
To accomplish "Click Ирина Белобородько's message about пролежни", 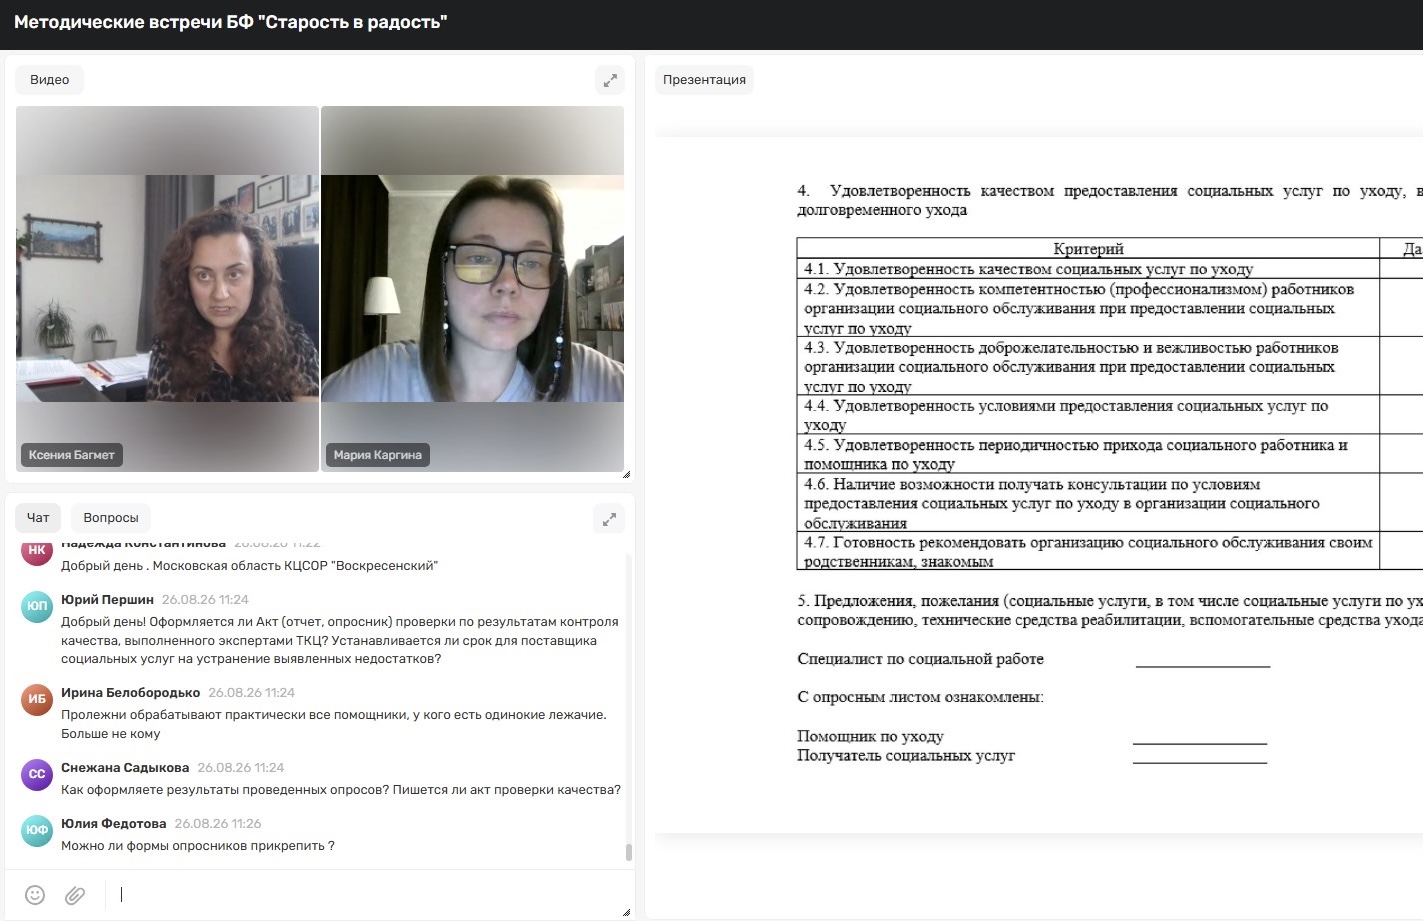I will point(334,724).
